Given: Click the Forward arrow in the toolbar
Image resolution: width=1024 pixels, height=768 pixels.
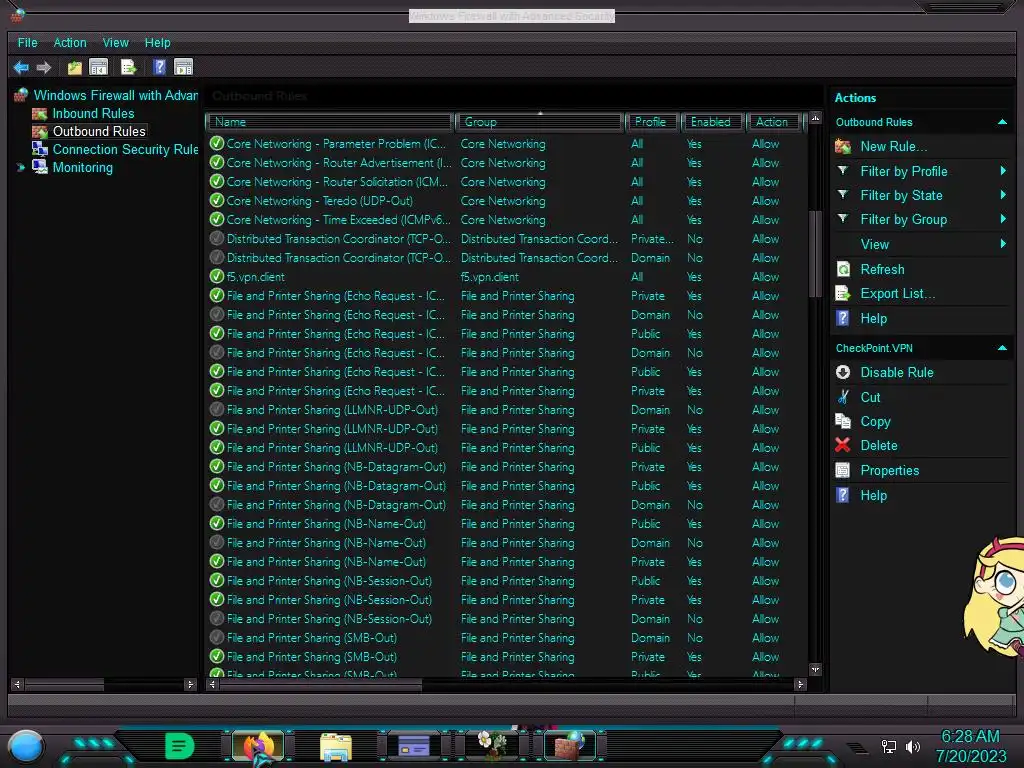Looking at the screenshot, I should (x=44, y=67).
